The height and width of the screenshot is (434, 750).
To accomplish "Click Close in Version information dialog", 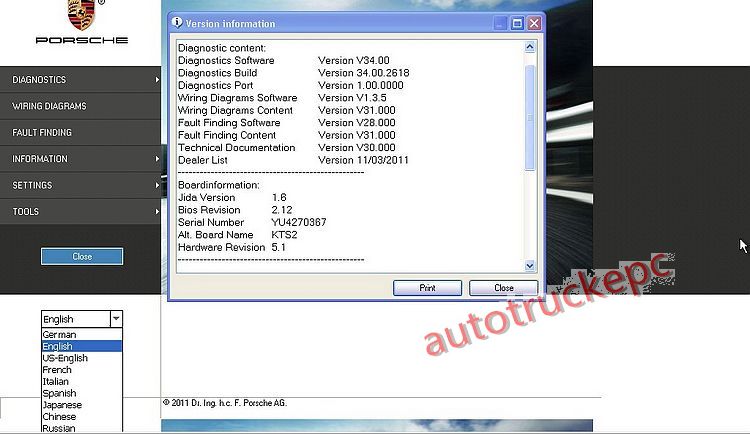I will [x=504, y=288].
